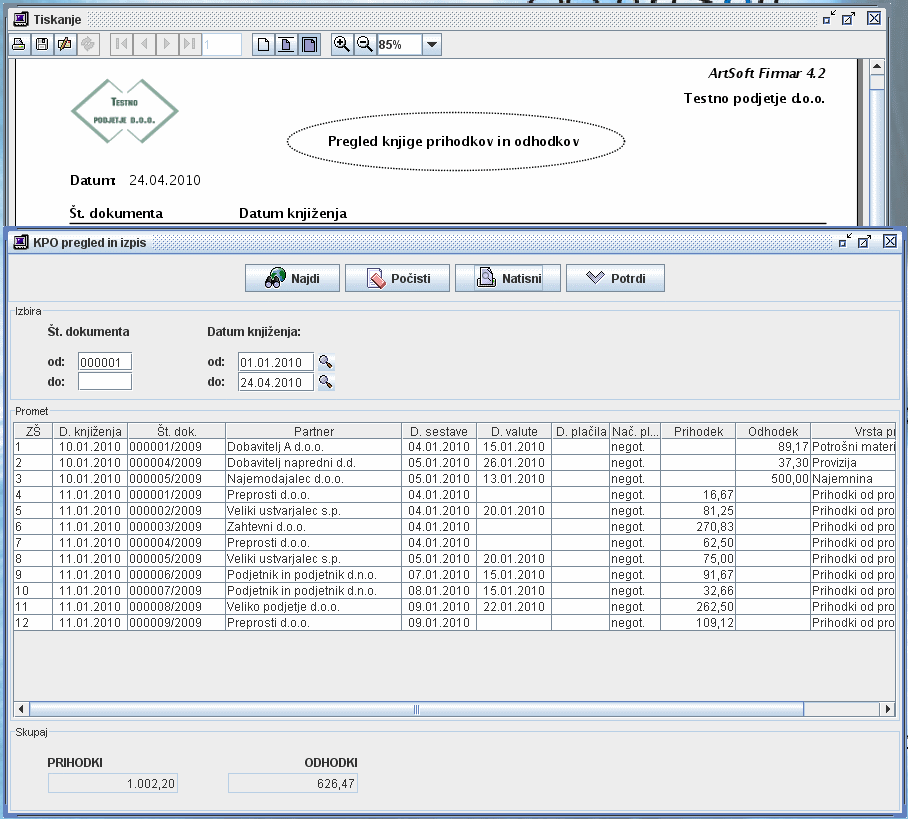Zoom in on the print preview
This screenshot has height=819, width=908.
[x=342, y=45]
